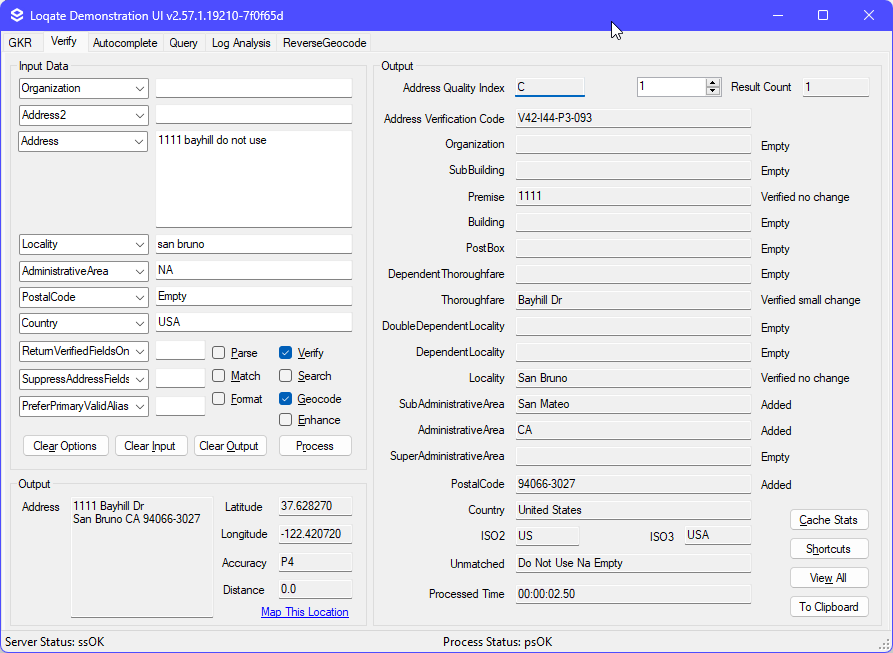
Task: Open the ReverseGeocode tab
Action: point(324,43)
